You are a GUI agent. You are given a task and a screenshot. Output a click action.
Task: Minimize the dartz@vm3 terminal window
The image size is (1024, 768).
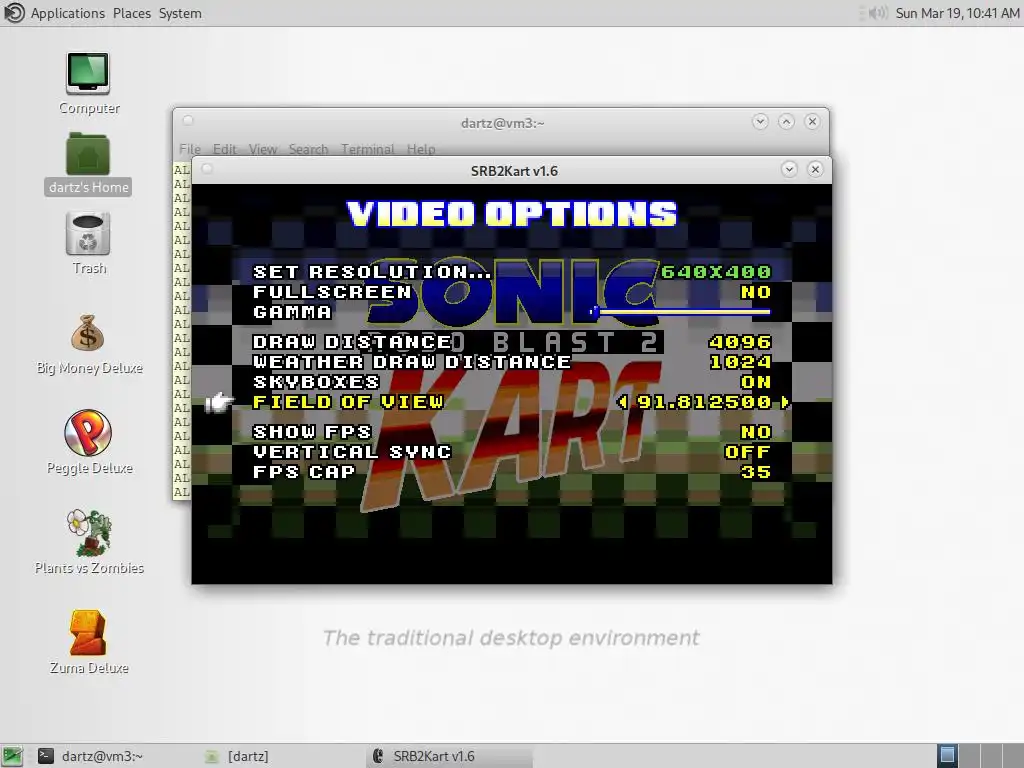point(760,121)
